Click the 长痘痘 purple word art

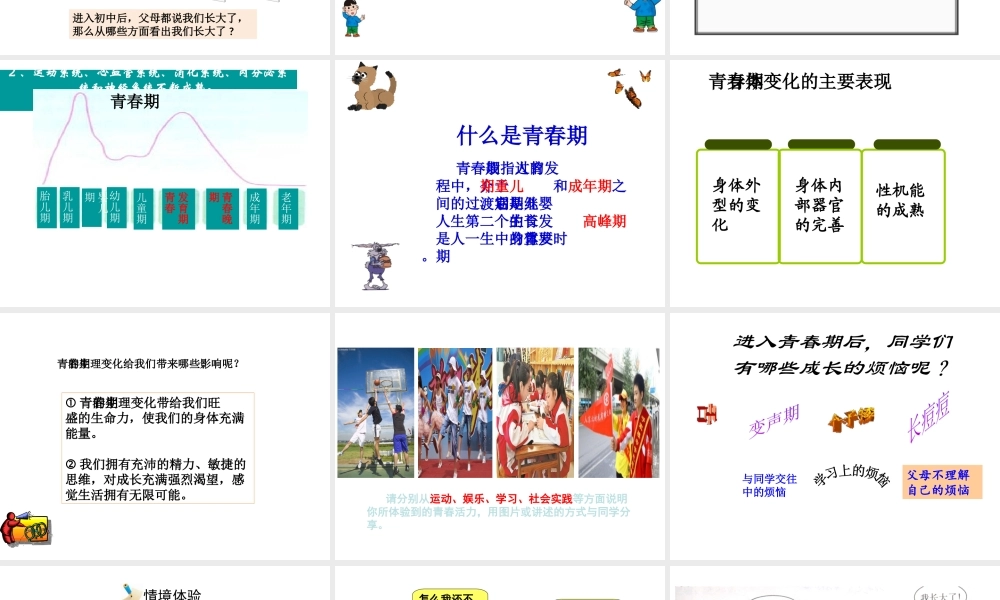pos(929,416)
